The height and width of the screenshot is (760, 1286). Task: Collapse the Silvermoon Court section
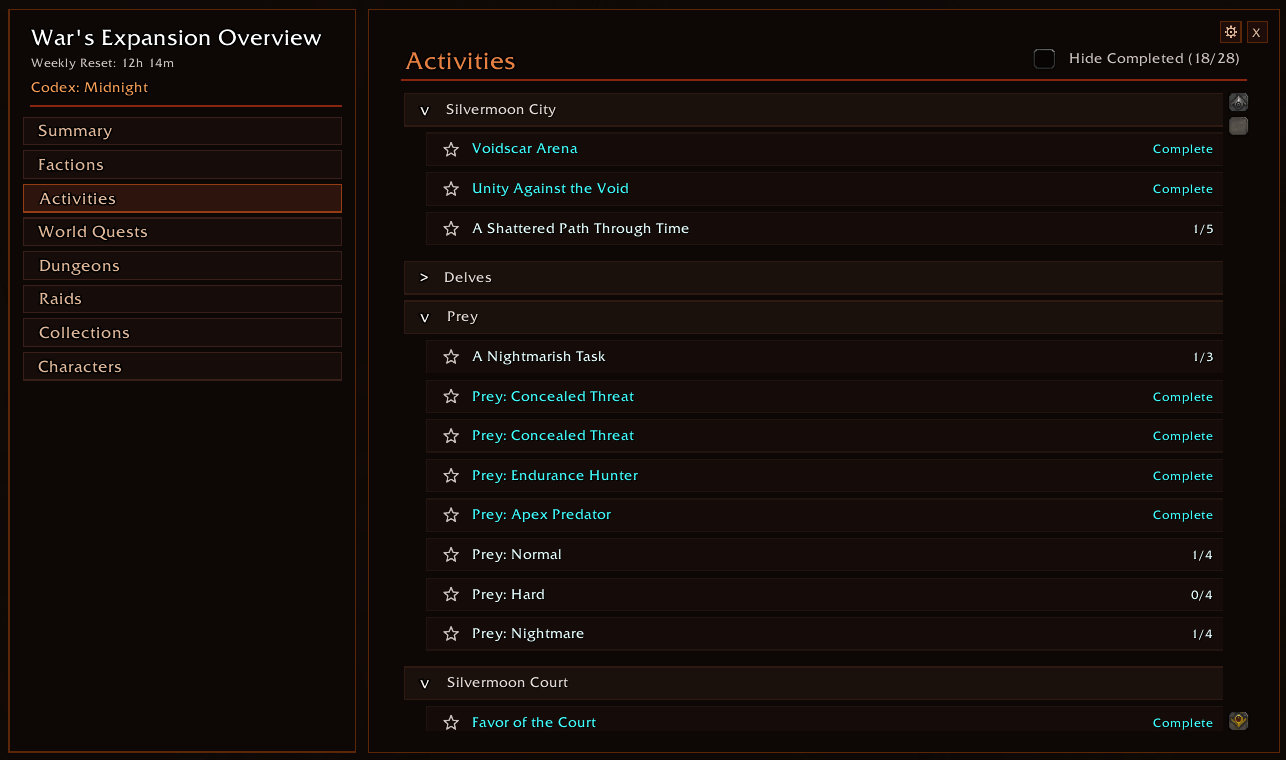(x=813, y=683)
